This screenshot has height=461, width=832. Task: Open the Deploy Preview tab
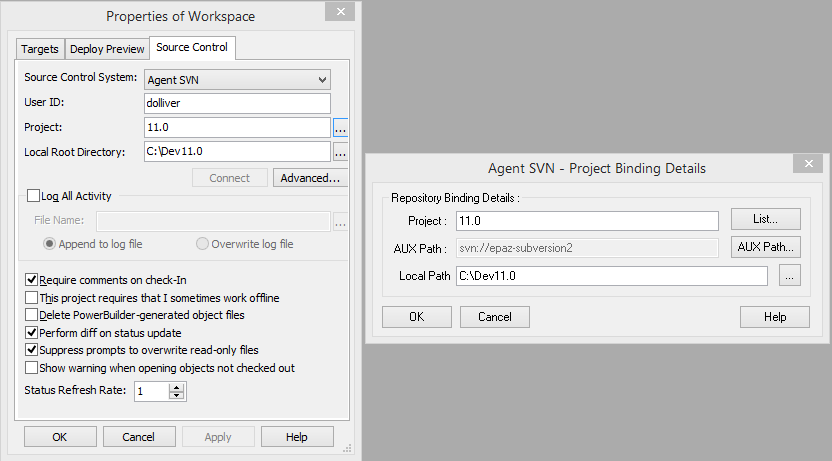[x=107, y=49]
